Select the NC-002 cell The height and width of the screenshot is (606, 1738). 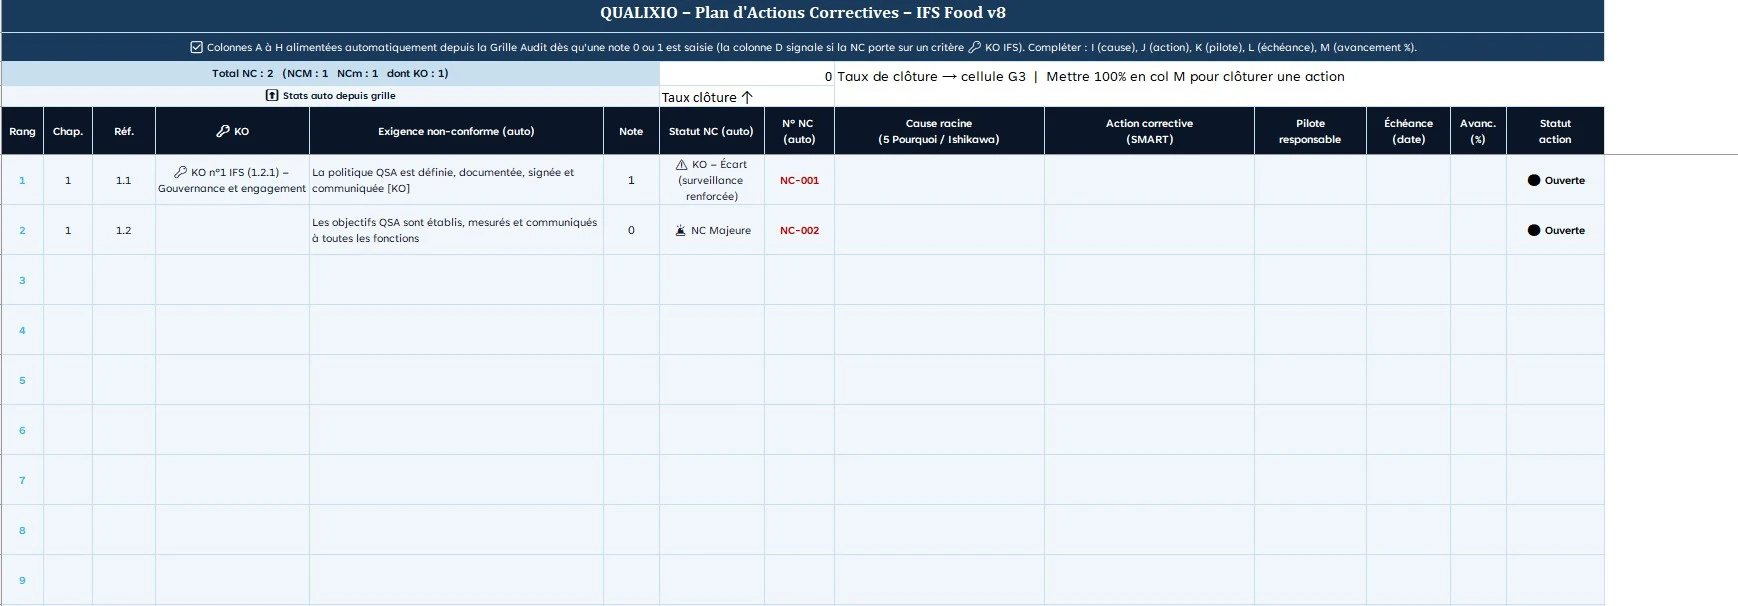[799, 230]
